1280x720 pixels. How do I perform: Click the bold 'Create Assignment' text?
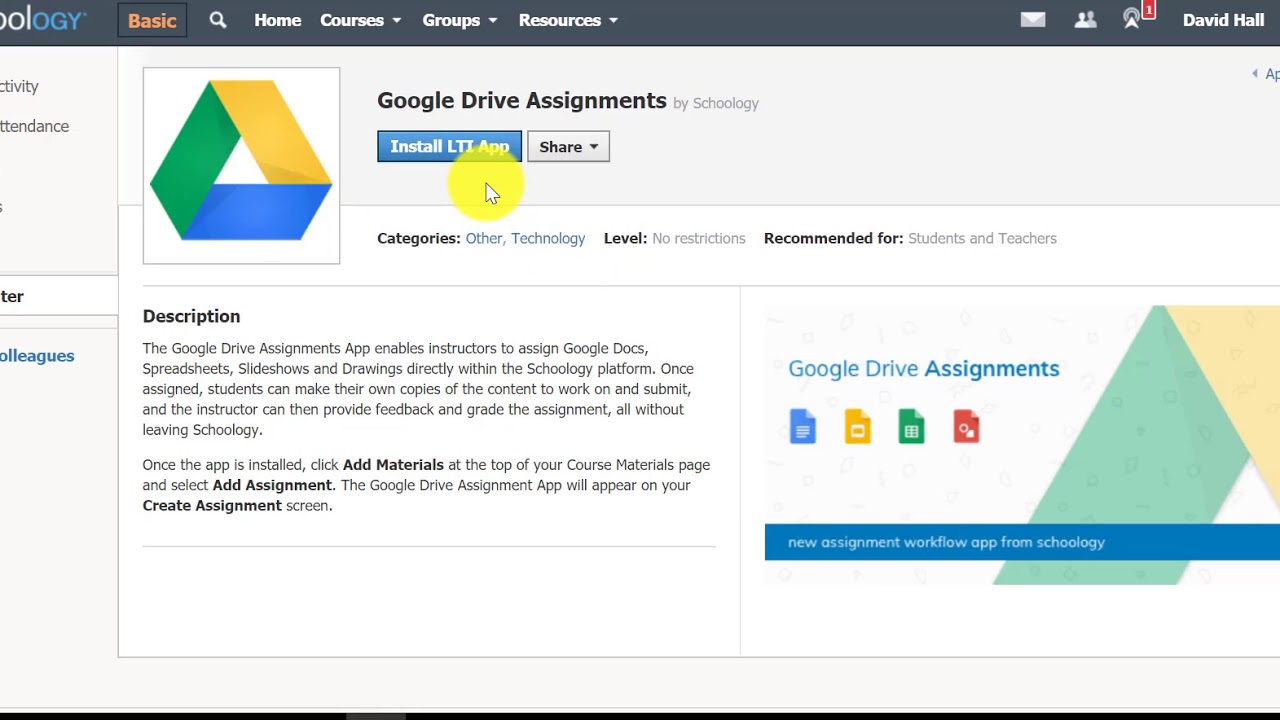click(x=212, y=506)
